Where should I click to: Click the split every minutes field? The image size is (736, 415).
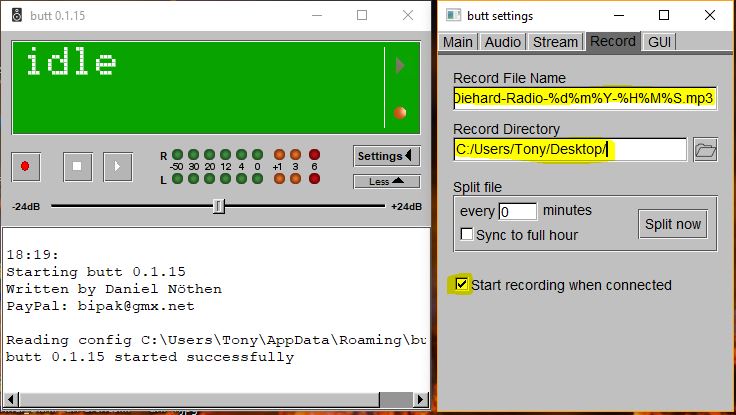517,211
